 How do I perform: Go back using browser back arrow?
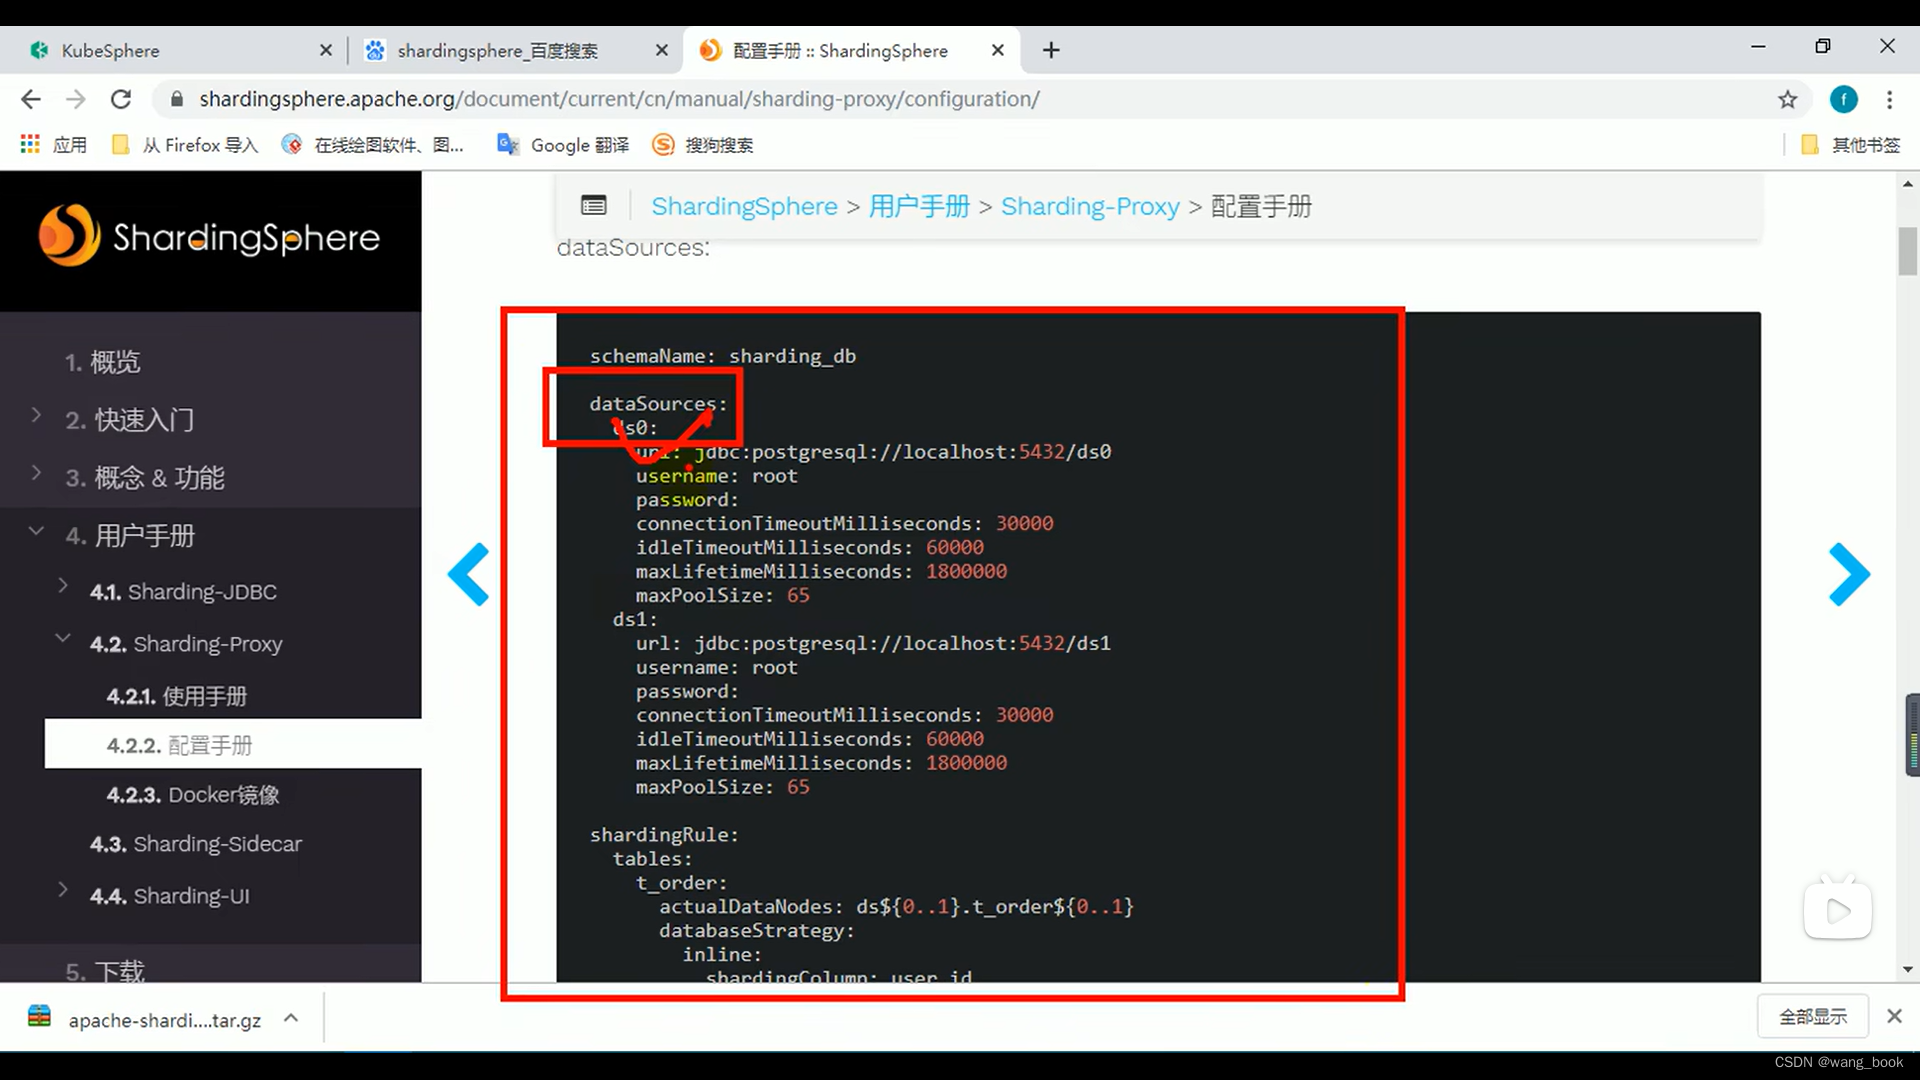31,99
